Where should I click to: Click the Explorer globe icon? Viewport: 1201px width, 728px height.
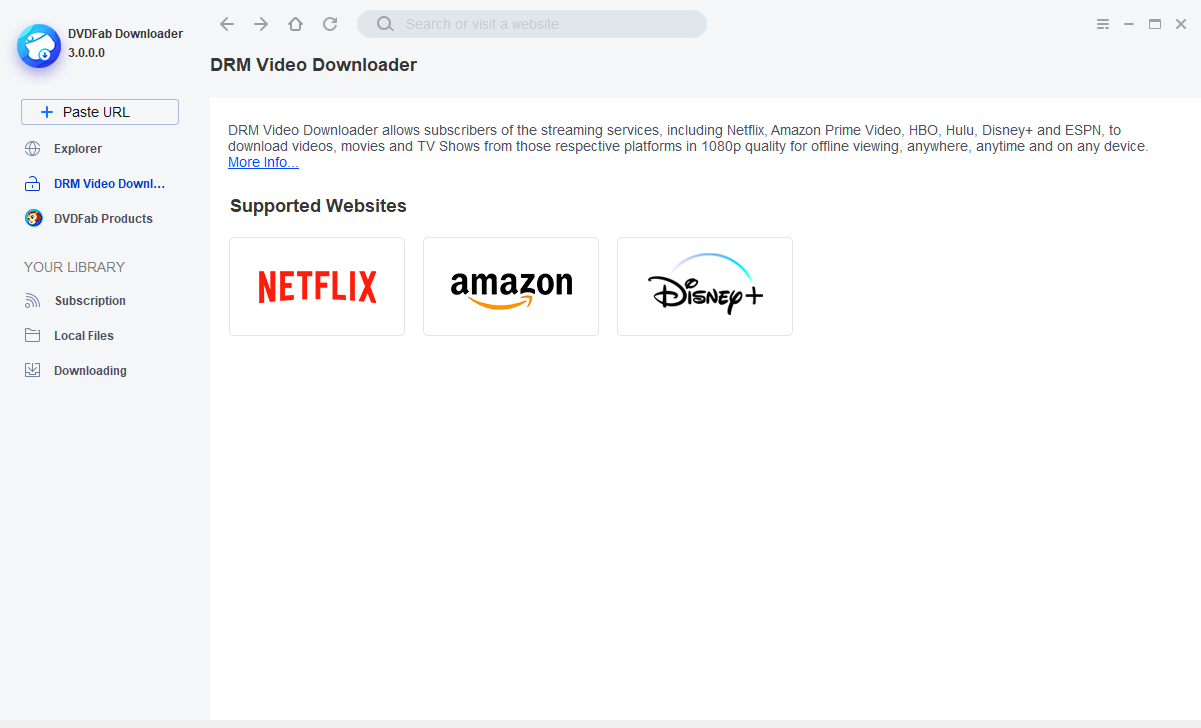[33, 149]
